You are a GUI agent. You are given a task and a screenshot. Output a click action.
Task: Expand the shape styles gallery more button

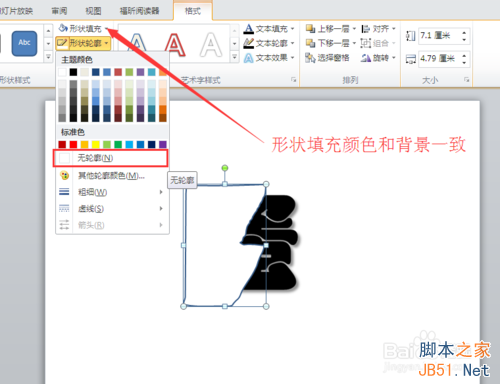(48, 57)
